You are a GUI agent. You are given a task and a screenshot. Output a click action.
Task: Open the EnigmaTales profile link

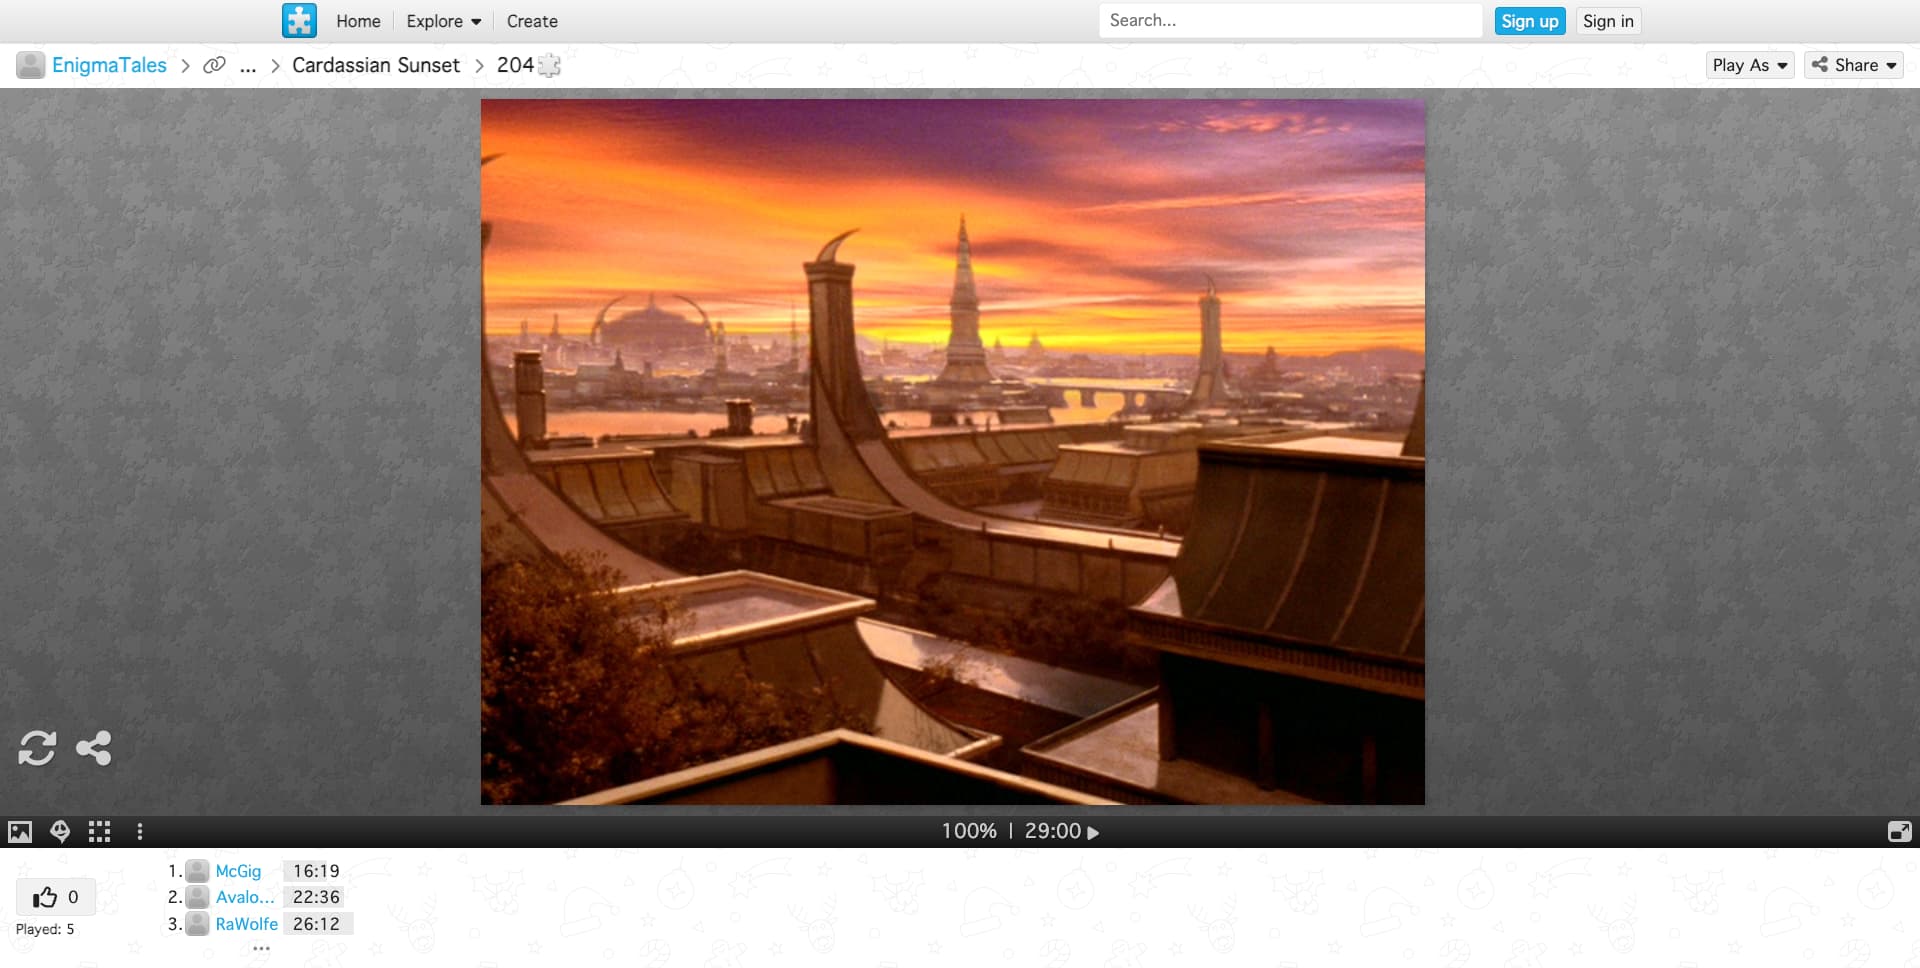pyautogui.click(x=109, y=65)
